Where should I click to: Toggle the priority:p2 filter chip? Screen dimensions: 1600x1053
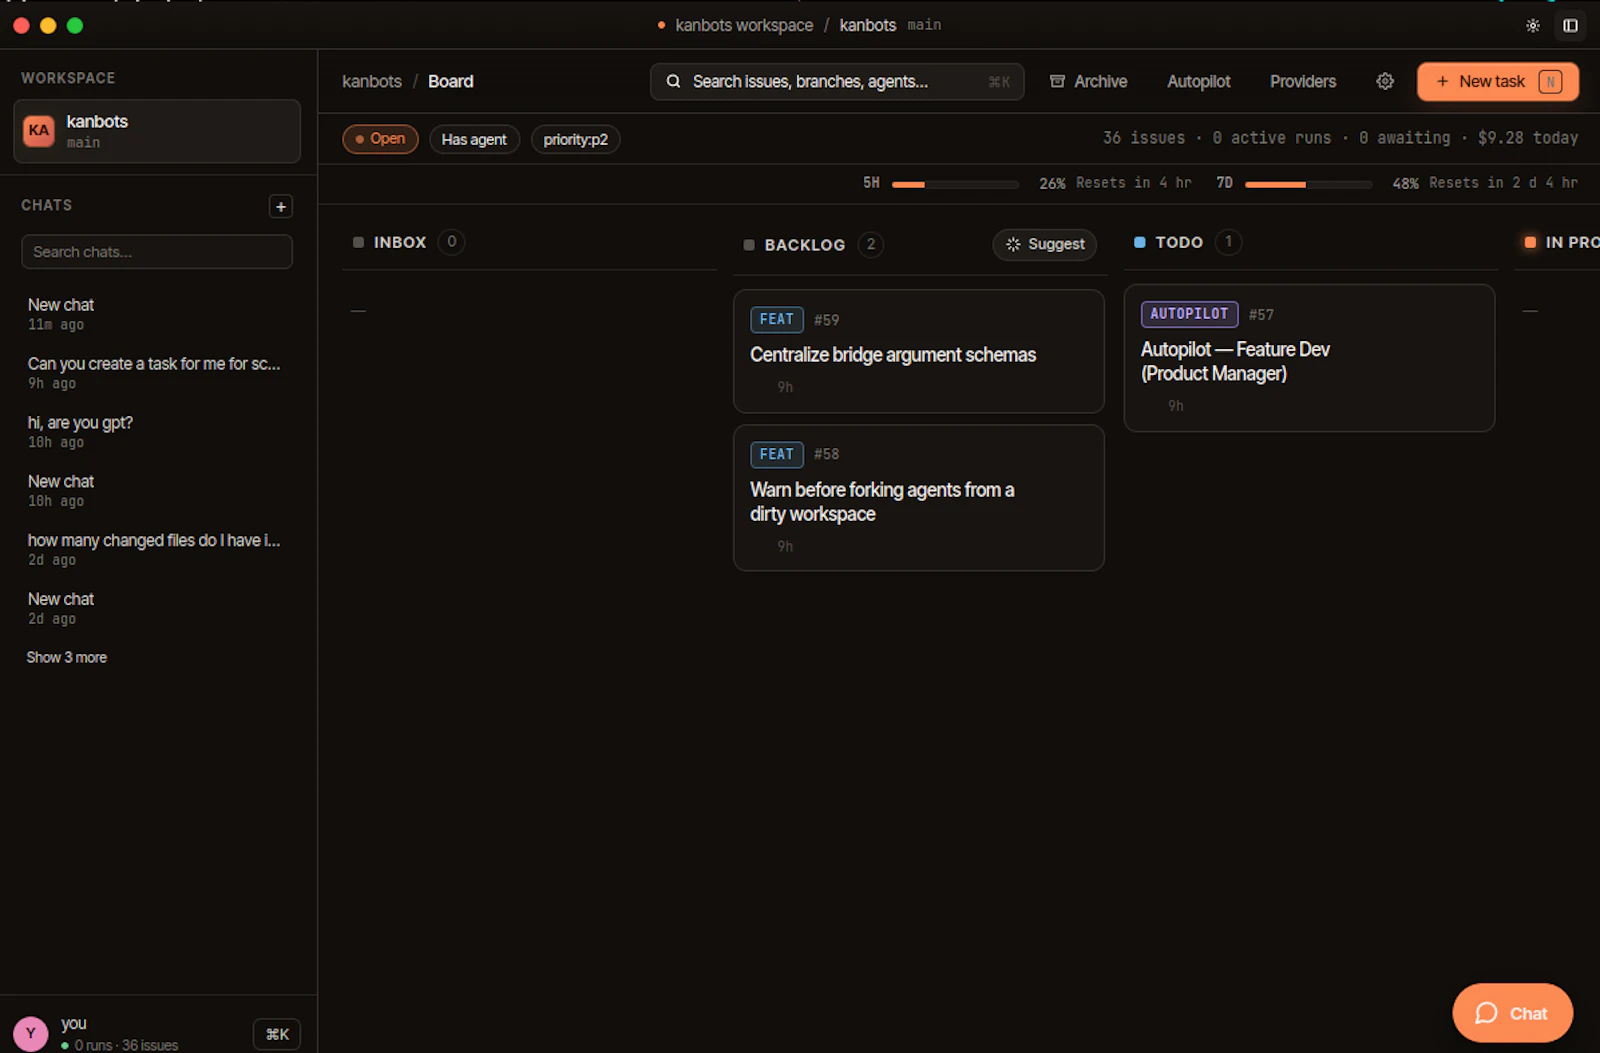(x=575, y=139)
